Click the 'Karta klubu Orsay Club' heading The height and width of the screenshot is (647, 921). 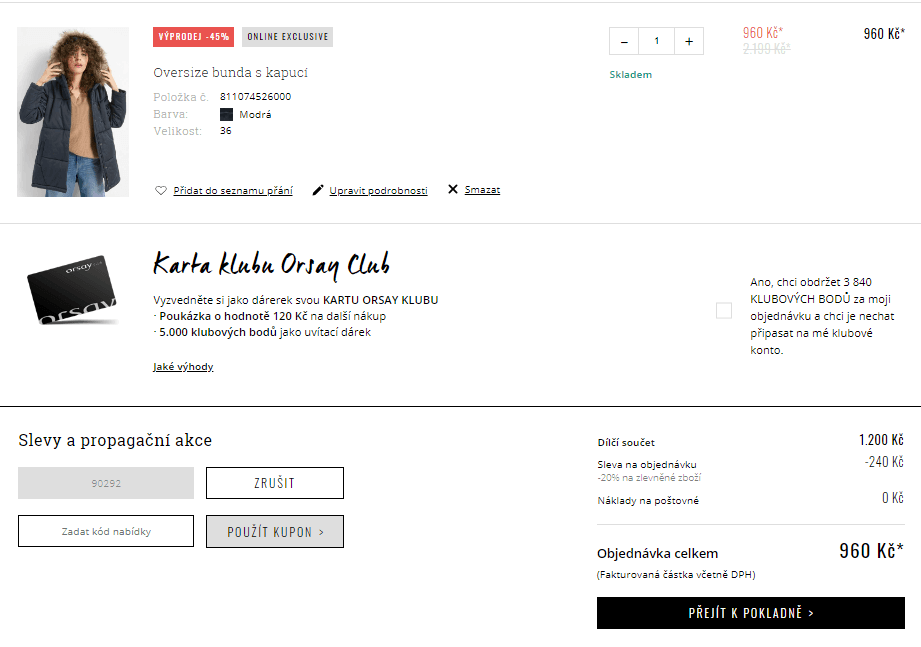(271, 265)
